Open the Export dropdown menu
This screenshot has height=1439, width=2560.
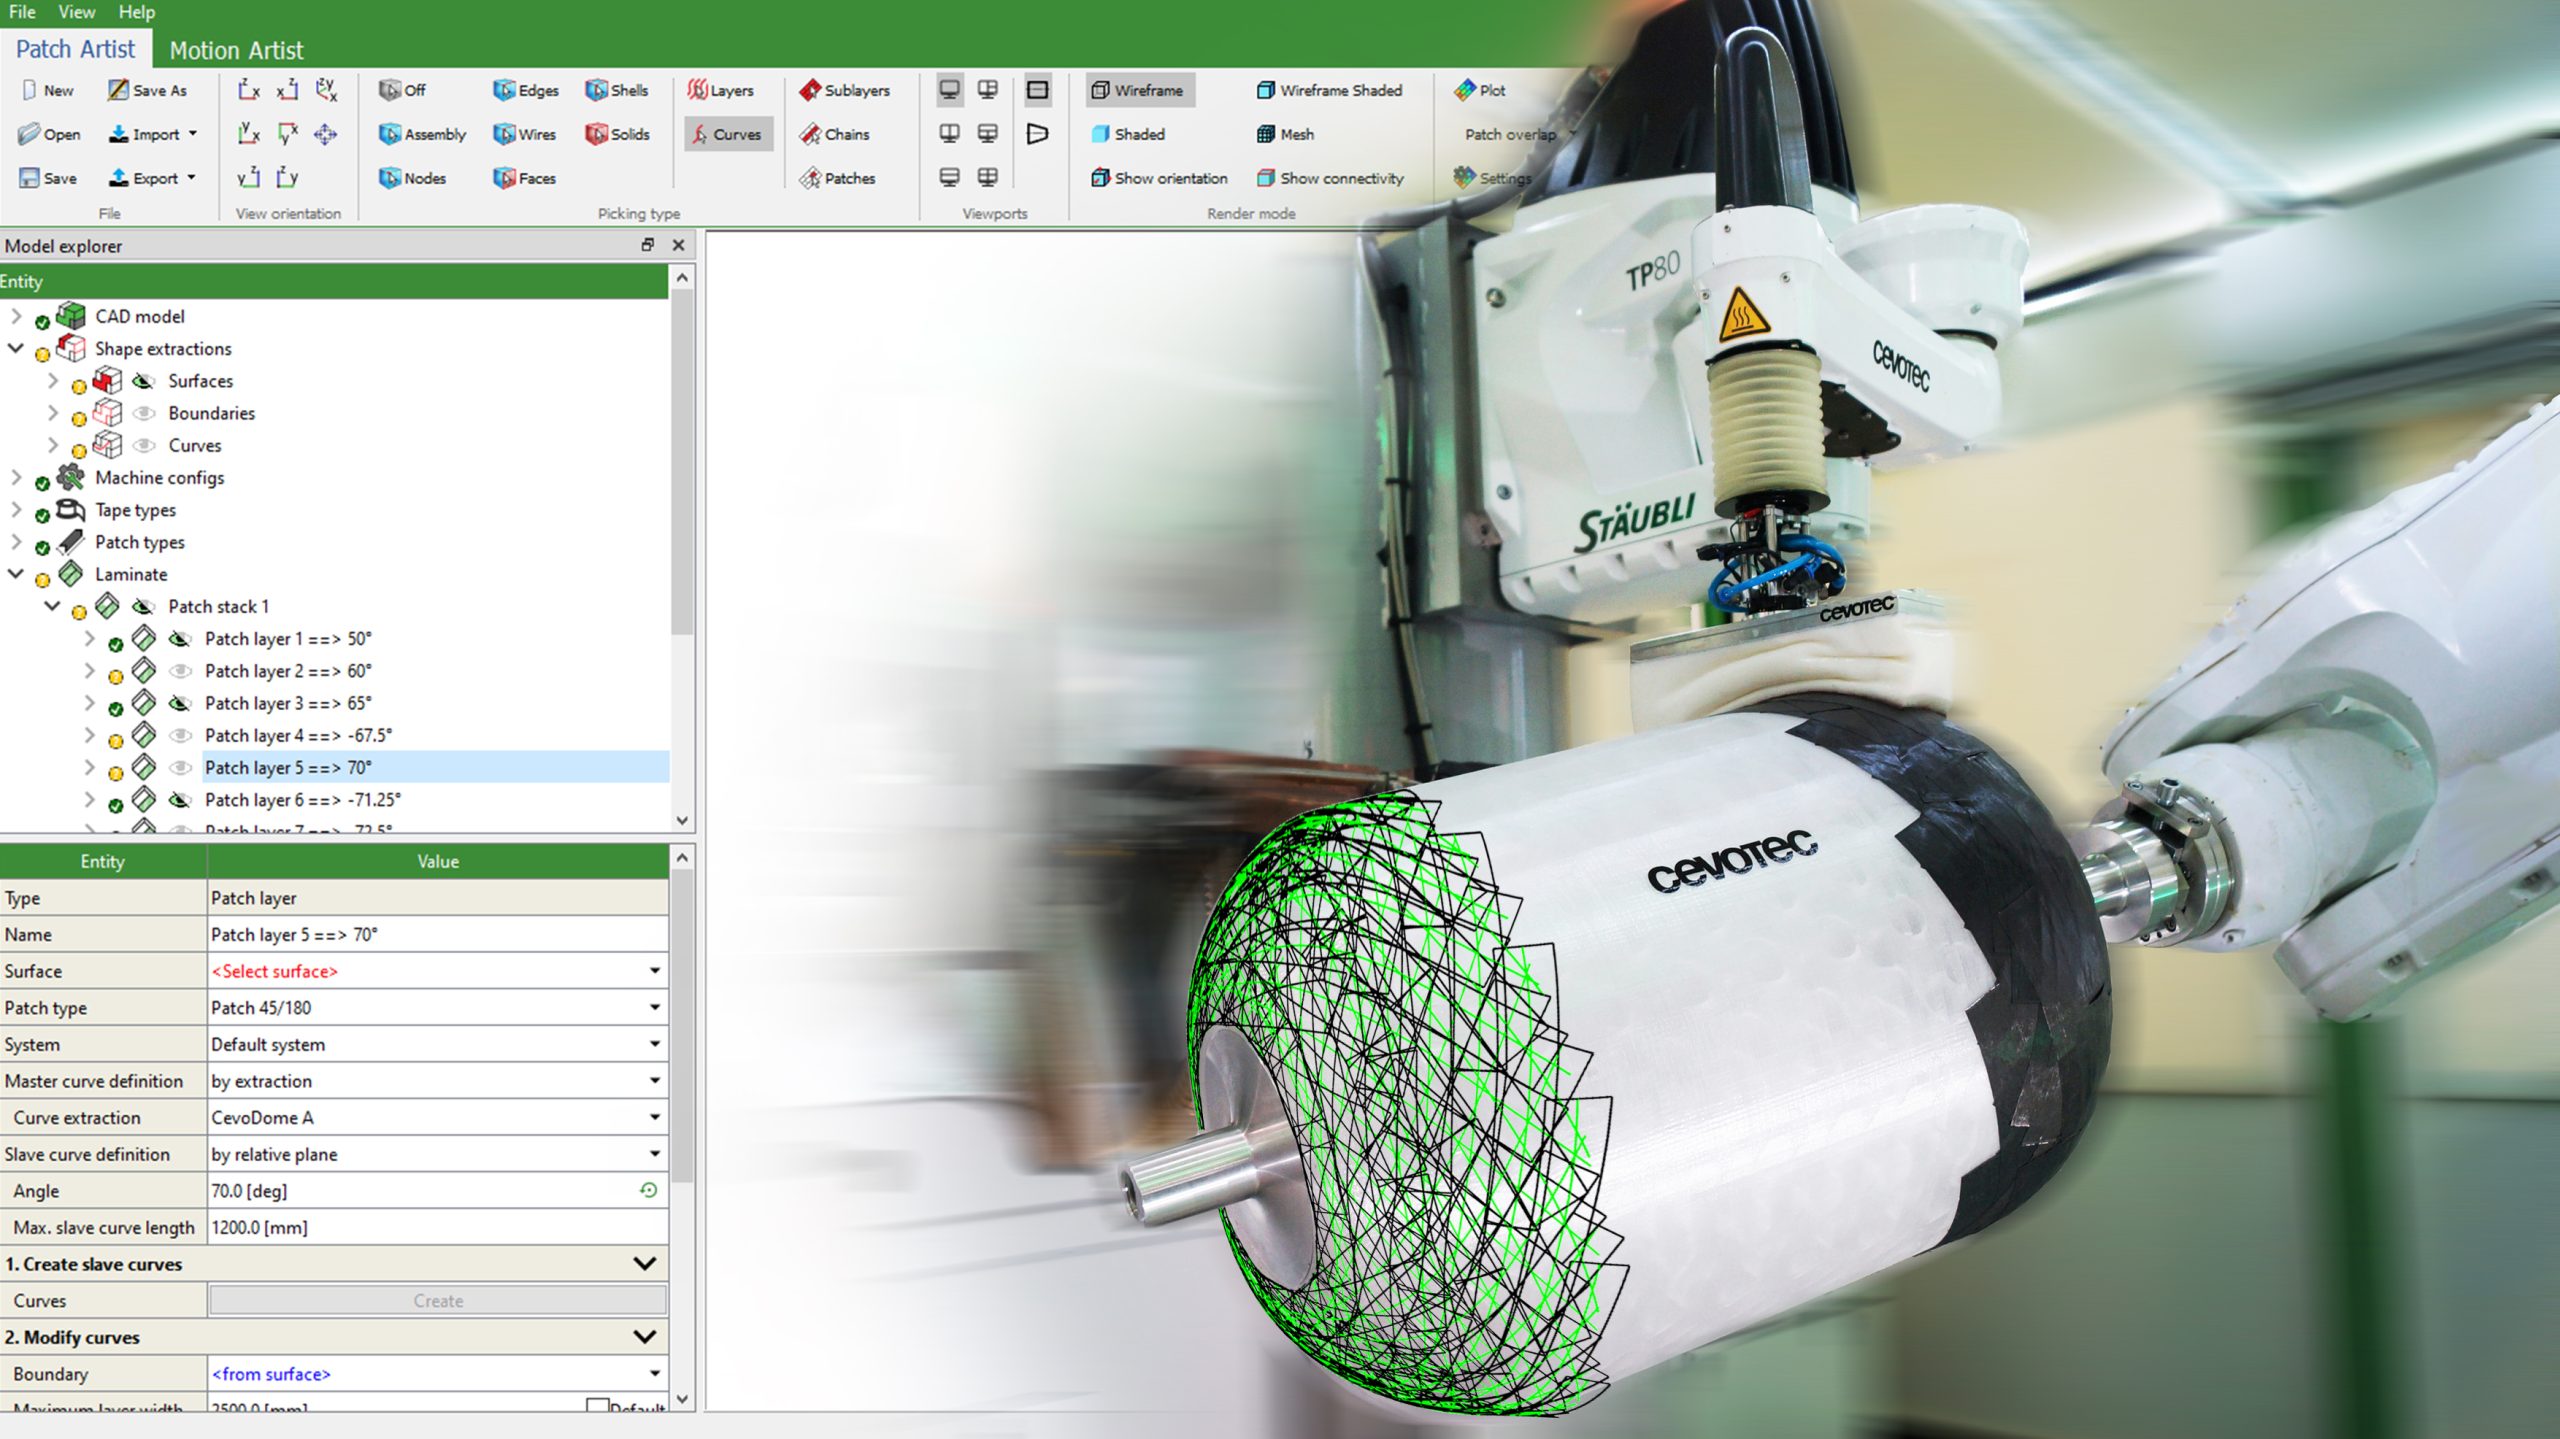[191, 178]
